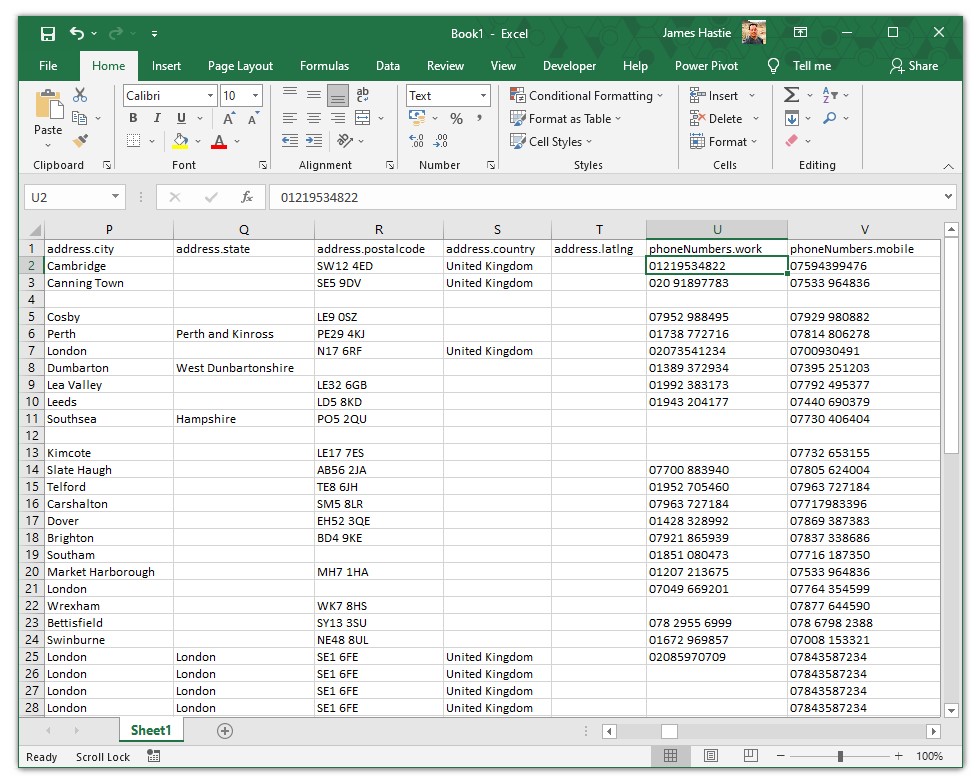976x783 pixels.
Task: Toggle bold formatting
Action: pos(131,118)
